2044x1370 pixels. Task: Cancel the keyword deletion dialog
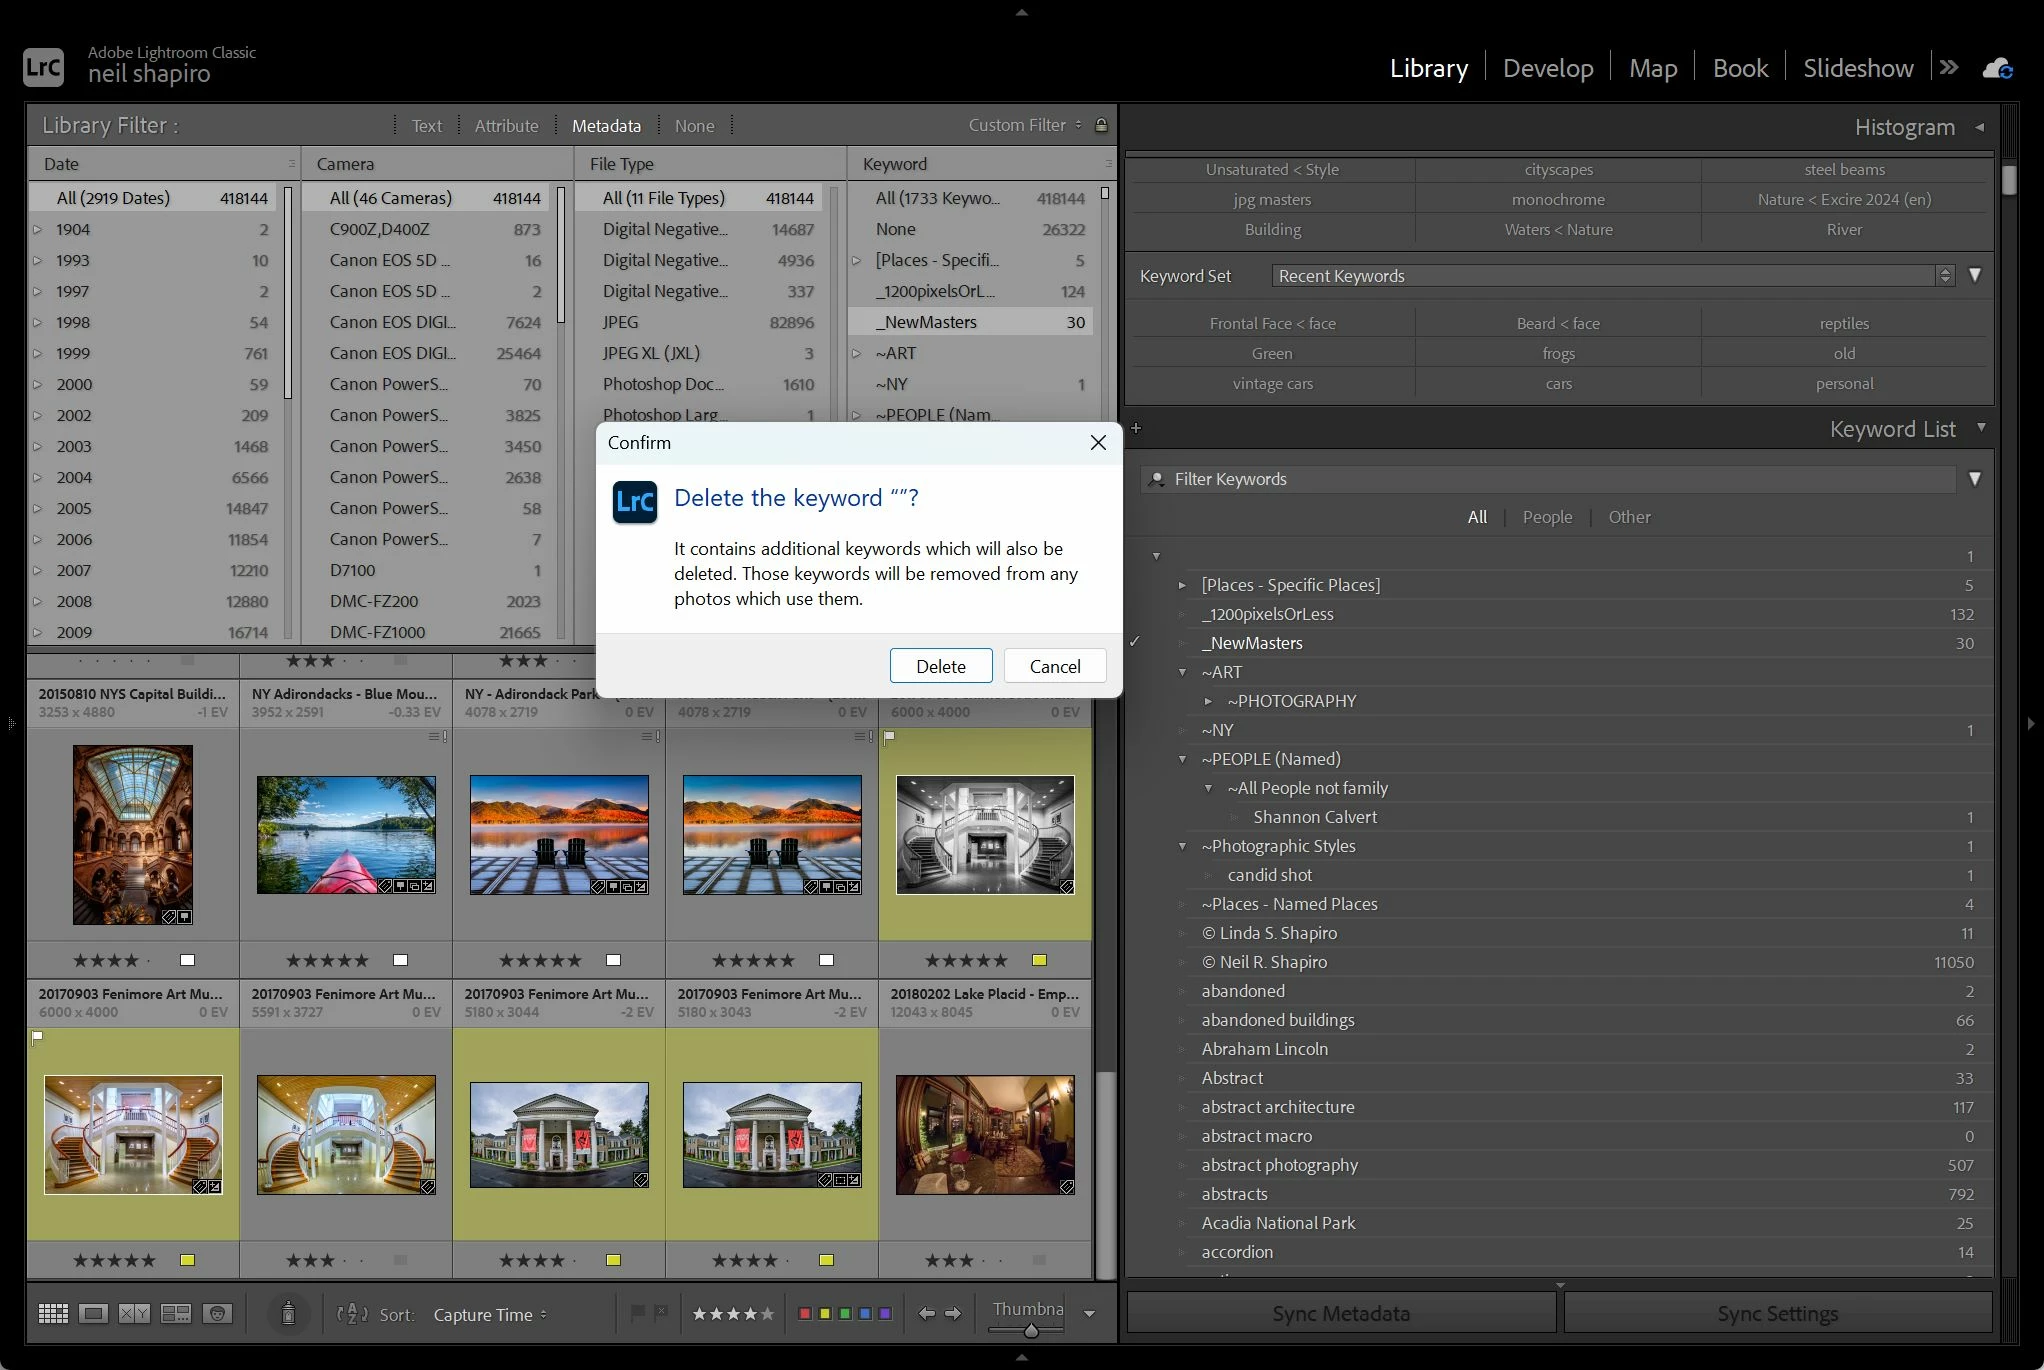pos(1054,666)
